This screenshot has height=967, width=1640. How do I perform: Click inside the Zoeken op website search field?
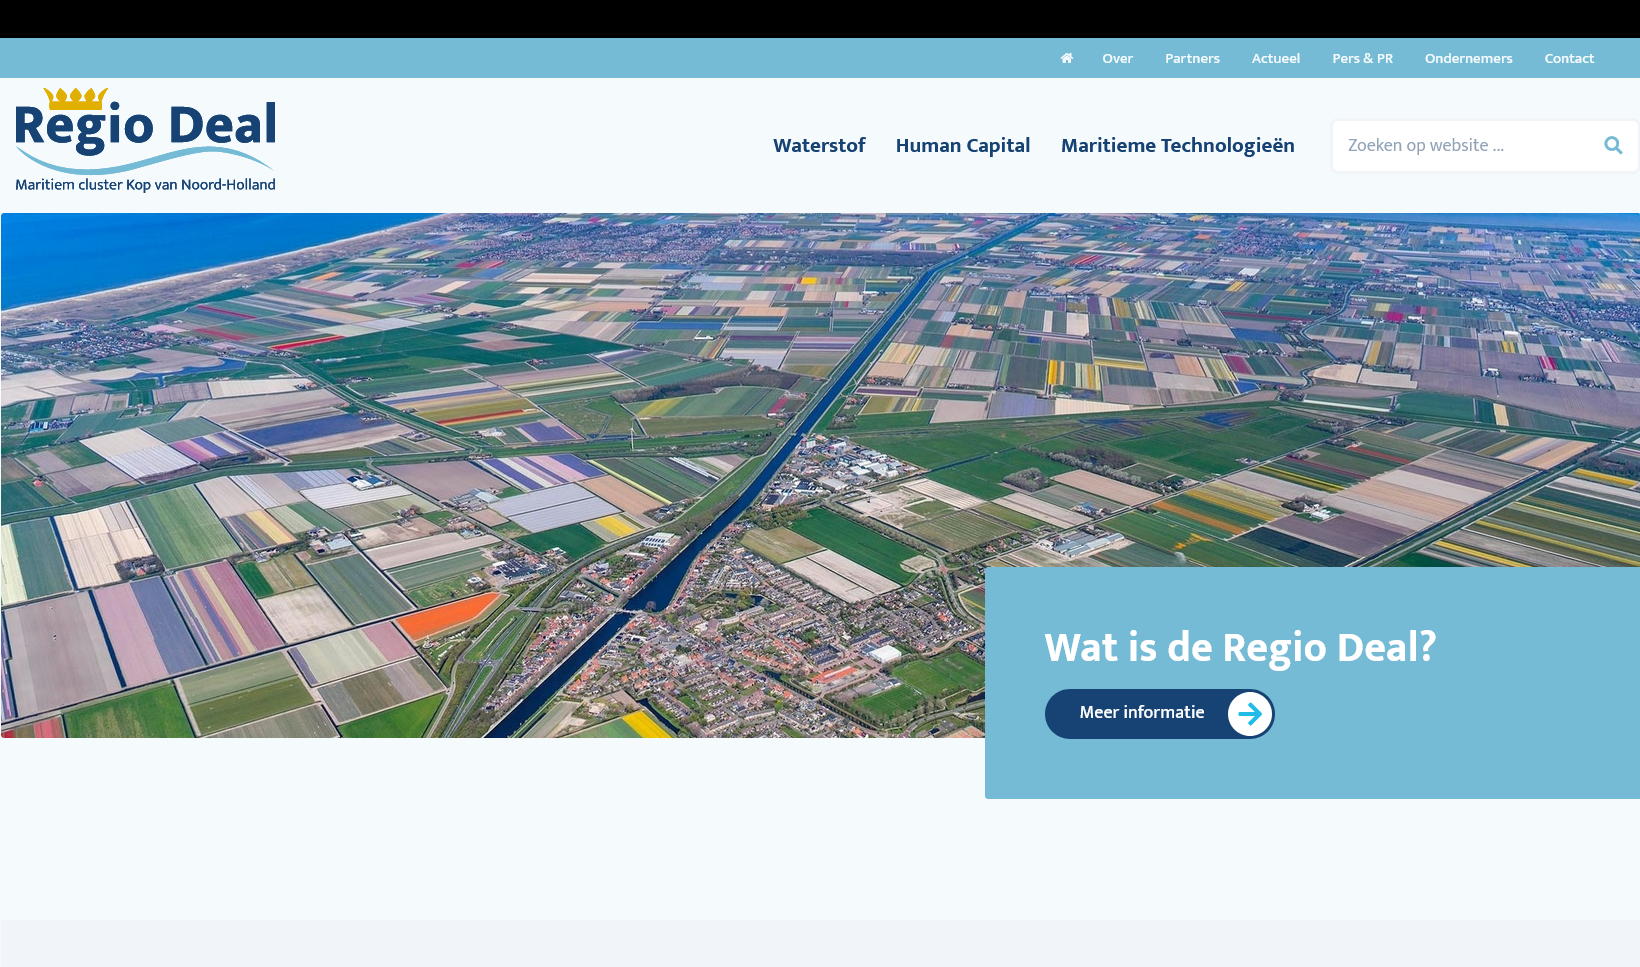pyautogui.click(x=1460, y=145)
